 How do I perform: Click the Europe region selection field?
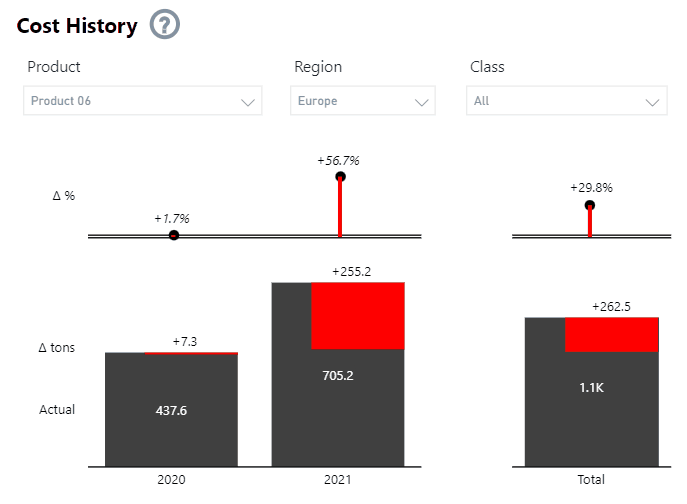pyautogui.click(x=350, y=101)
